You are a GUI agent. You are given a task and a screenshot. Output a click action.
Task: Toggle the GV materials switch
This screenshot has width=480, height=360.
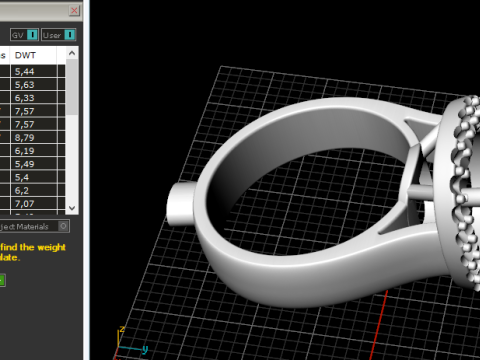(24, 35)
